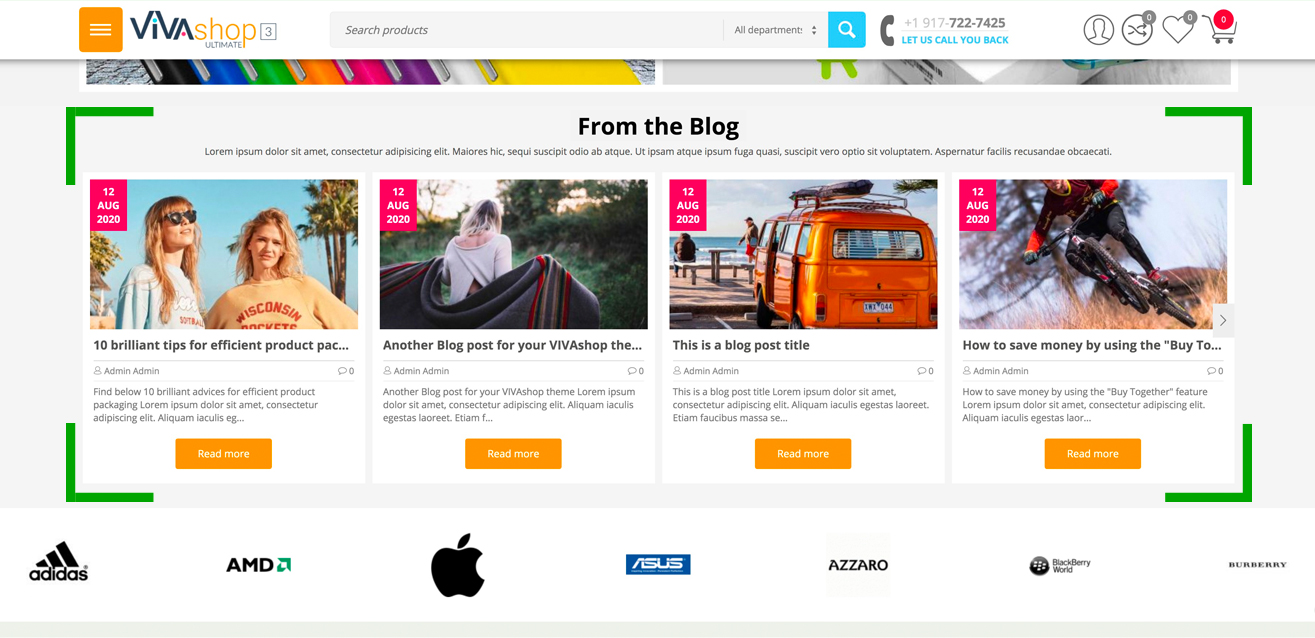The image size is (1315, 638).
Task: Open the 'Another Blog post for your VIVAshop' title
Action: coord(512,345)
